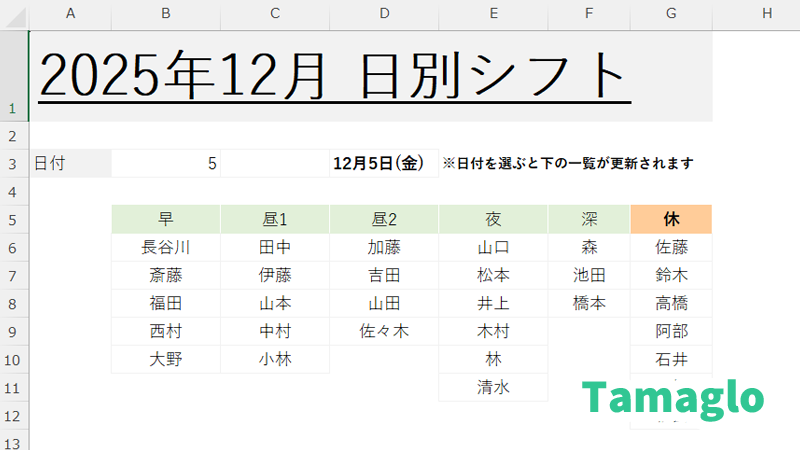Click the 深 shift header cell
800x450 pixels.
click(x=589, y=219)
